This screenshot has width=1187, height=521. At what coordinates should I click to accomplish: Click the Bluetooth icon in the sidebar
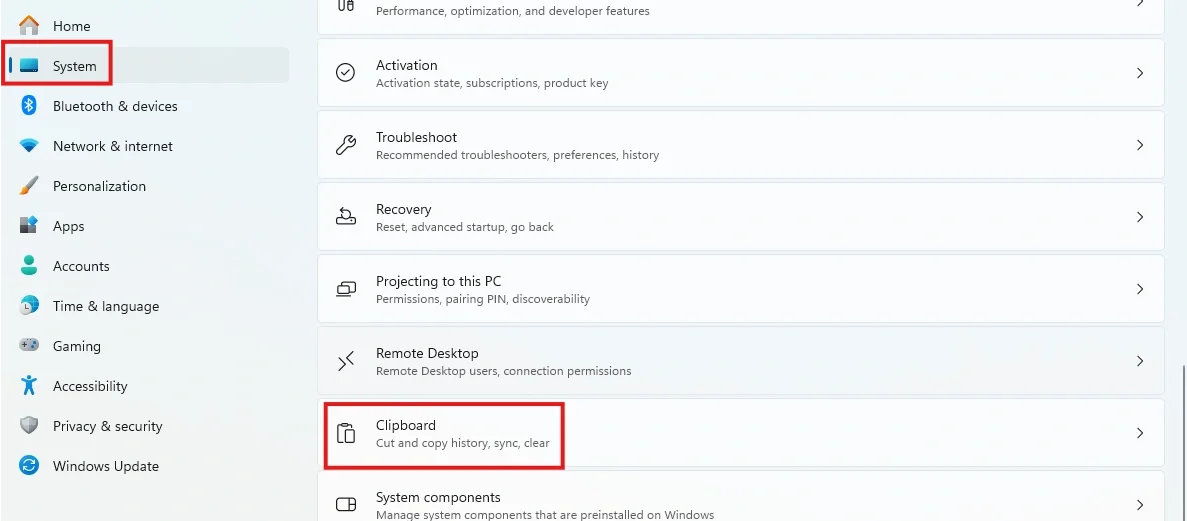point(29,106)
